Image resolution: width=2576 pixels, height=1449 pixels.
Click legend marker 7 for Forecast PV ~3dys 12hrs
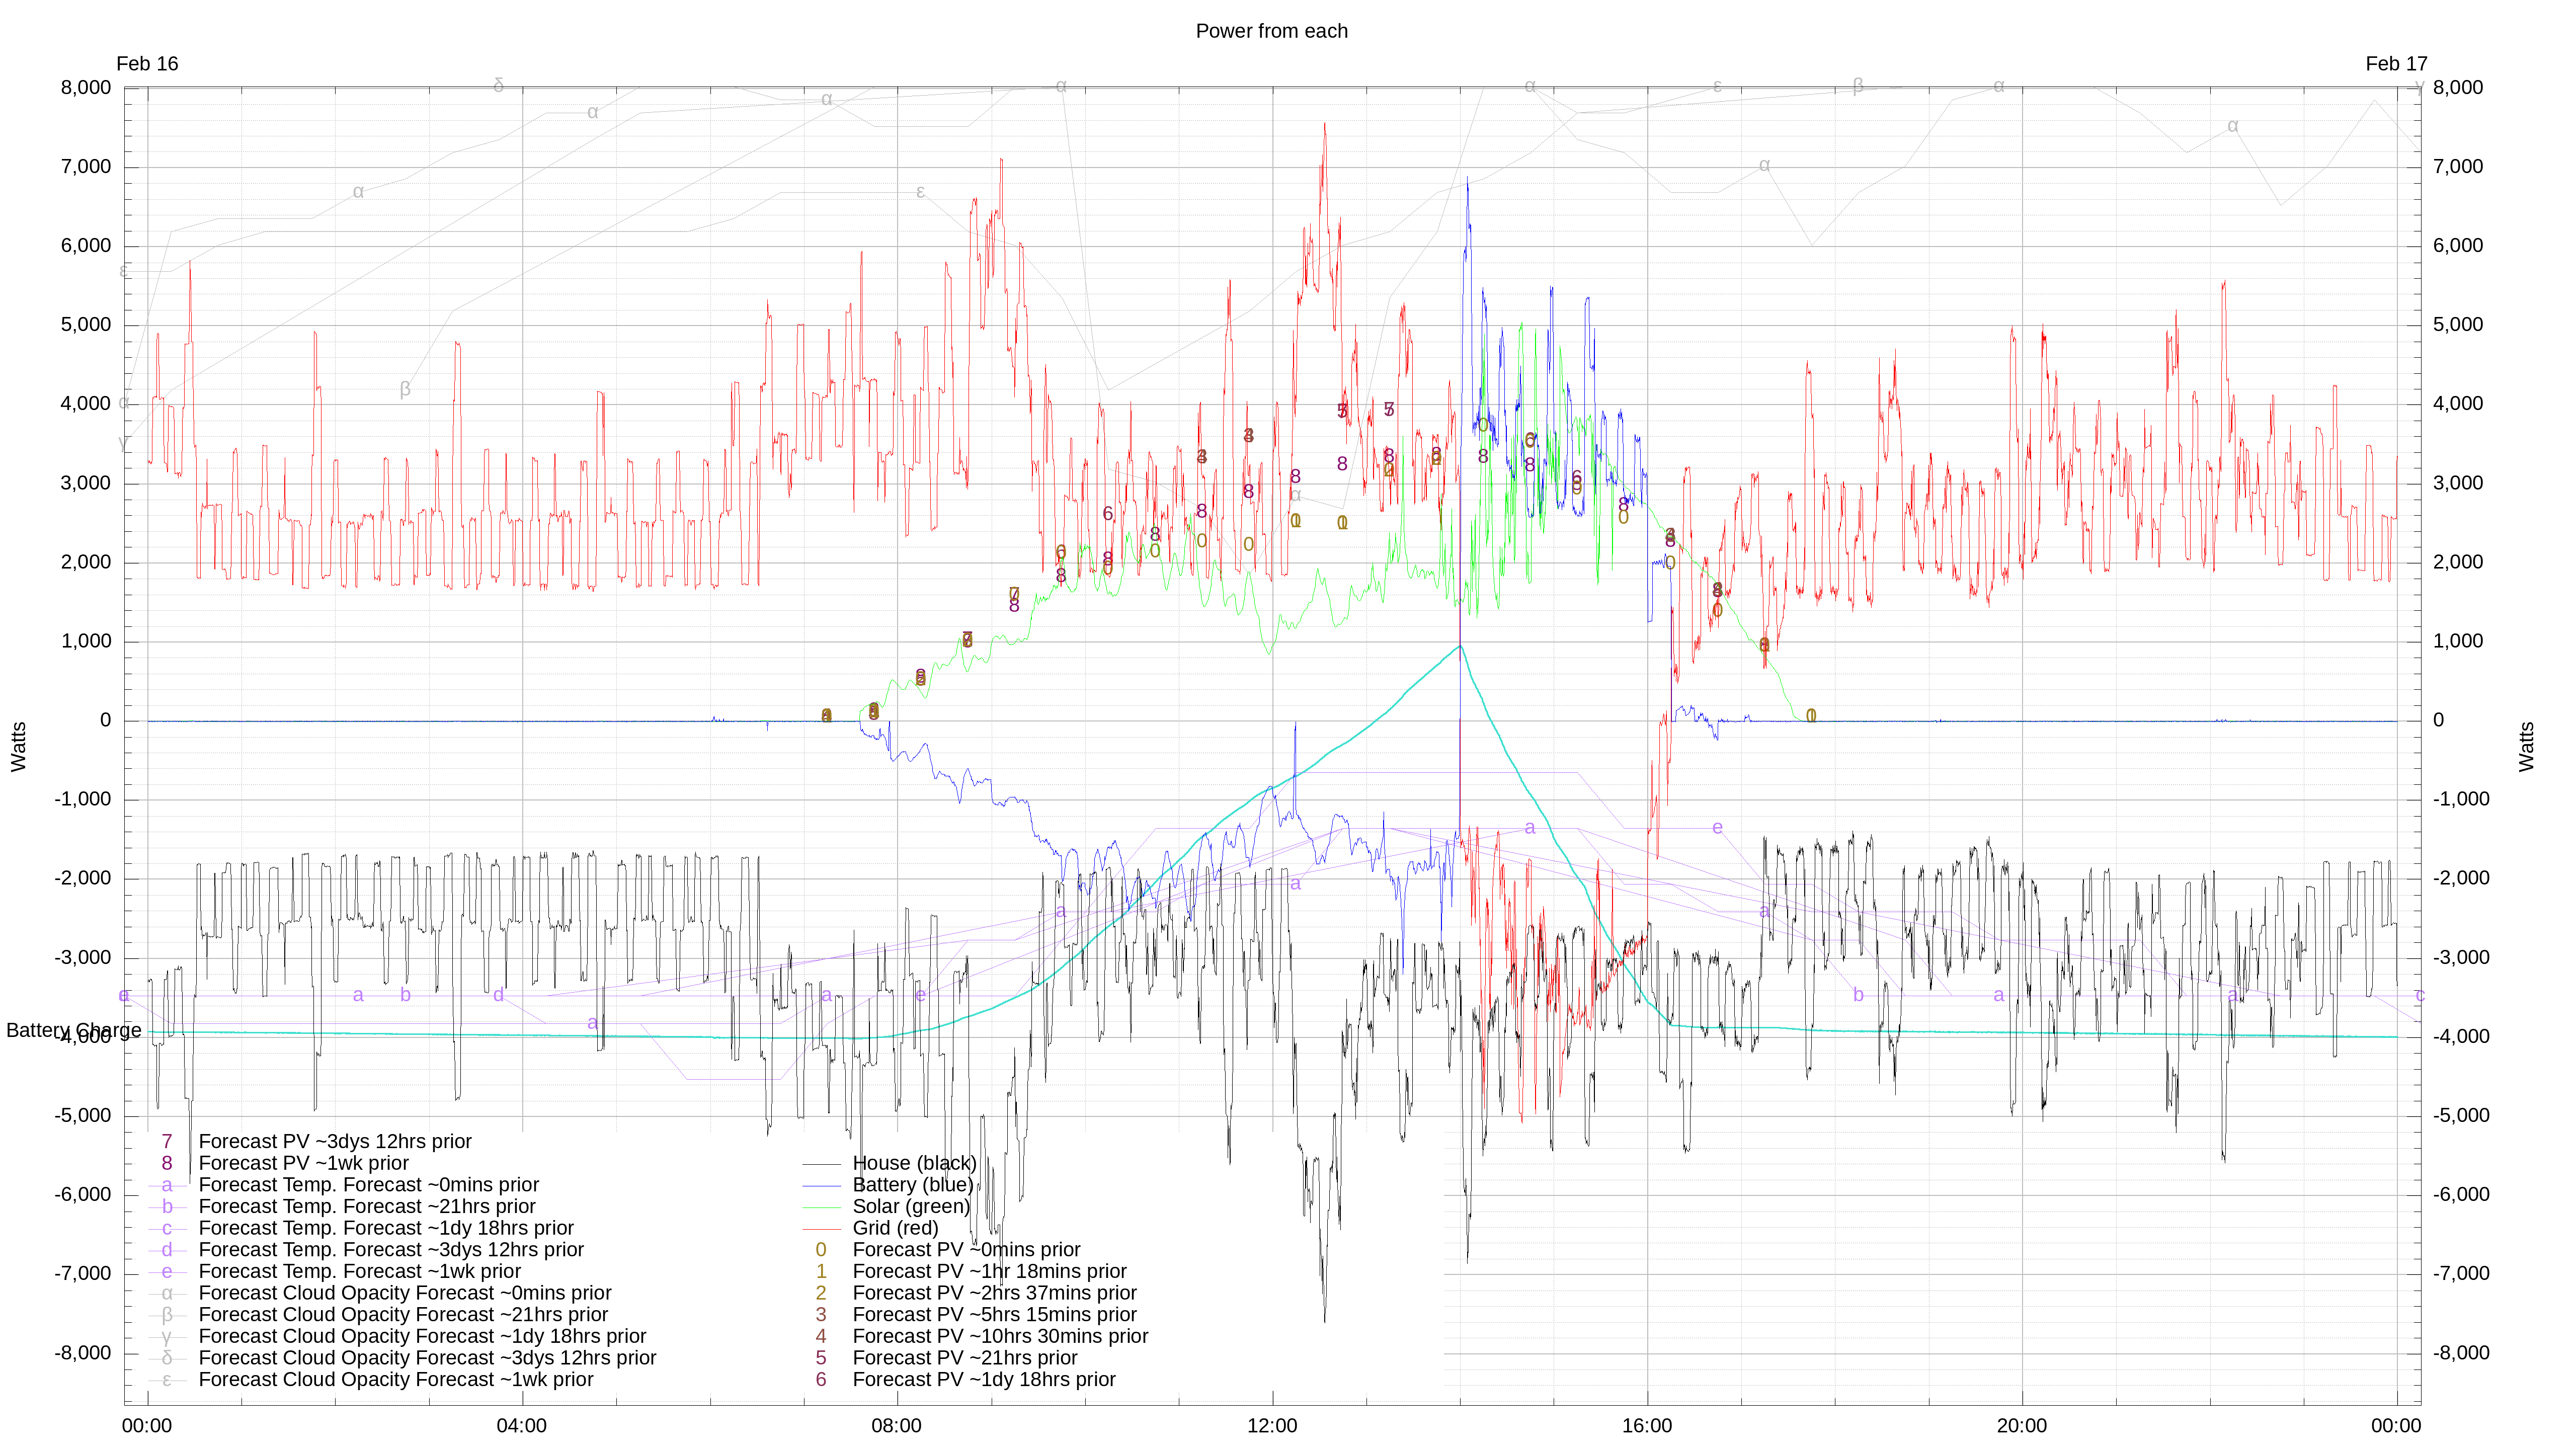pos(167,1142)
